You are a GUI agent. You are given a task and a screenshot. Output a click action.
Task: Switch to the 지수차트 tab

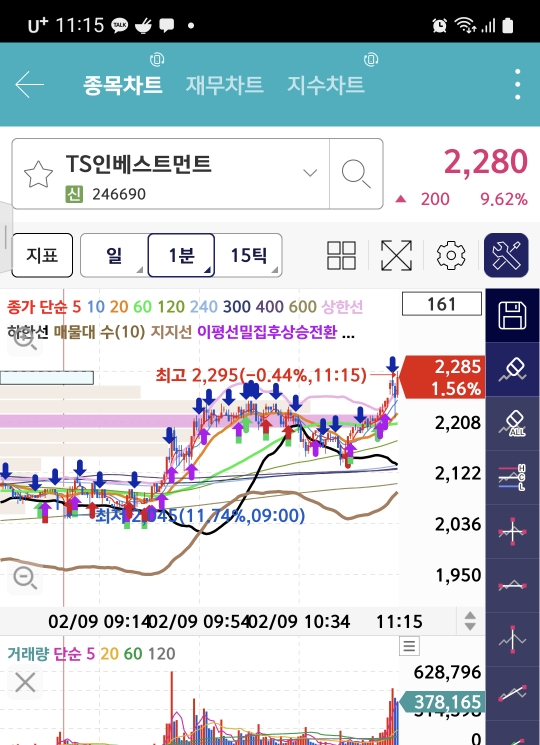(326, 85)
